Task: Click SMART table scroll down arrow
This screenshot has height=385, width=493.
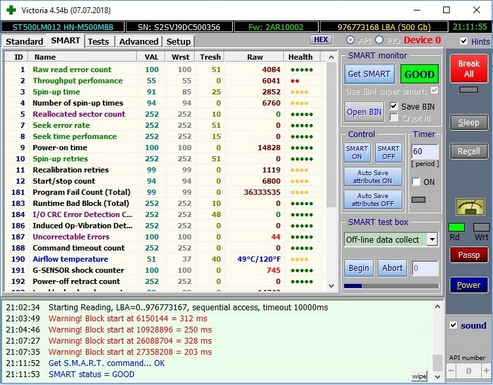Action: click(331, 286)
